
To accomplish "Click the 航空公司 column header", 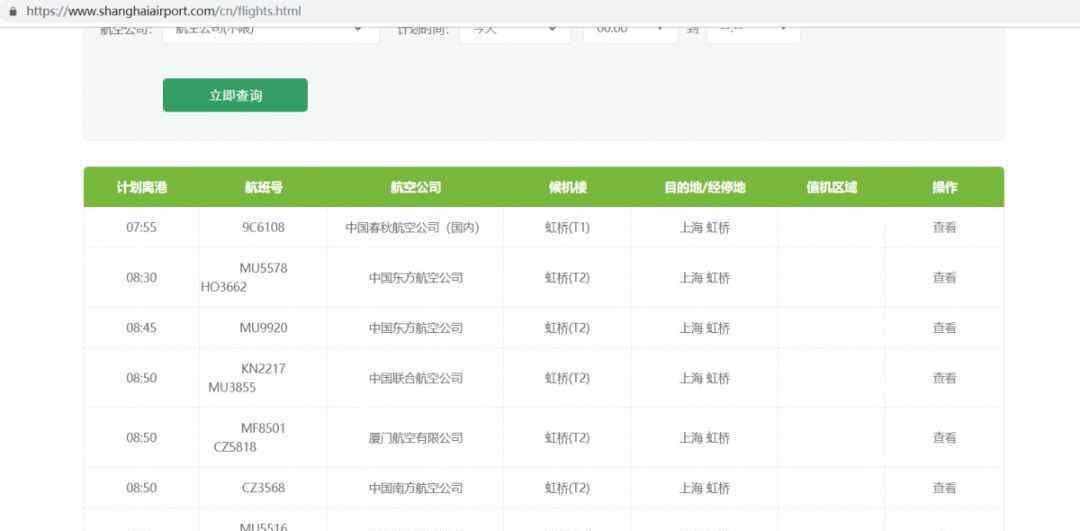I will pos(415,187).
